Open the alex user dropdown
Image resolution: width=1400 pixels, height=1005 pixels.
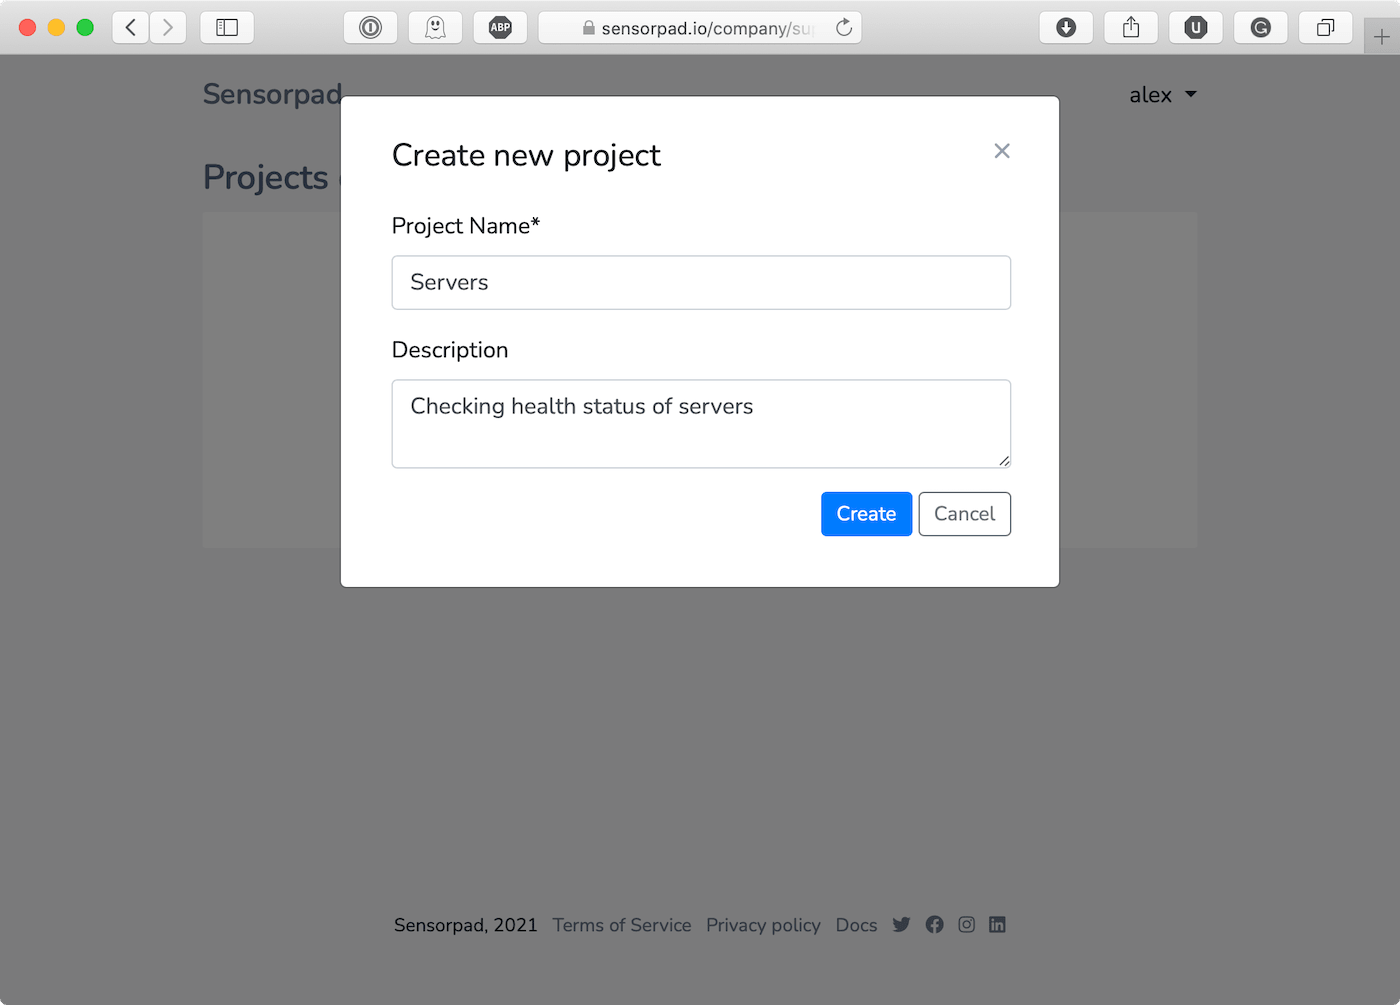point(1163,95)
